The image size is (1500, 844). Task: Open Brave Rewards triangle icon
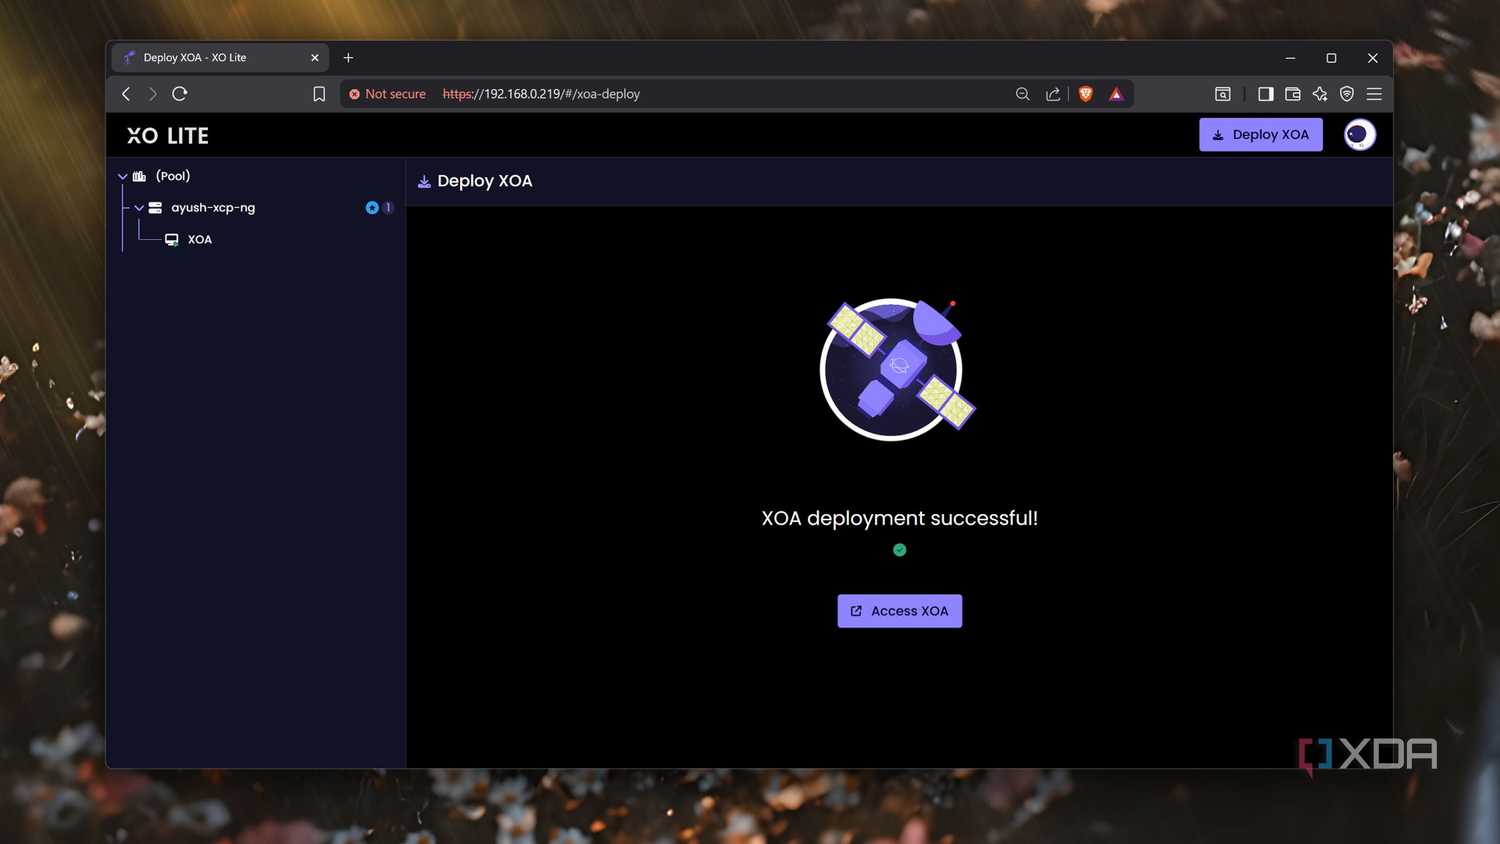click(x=1116, y=94)
